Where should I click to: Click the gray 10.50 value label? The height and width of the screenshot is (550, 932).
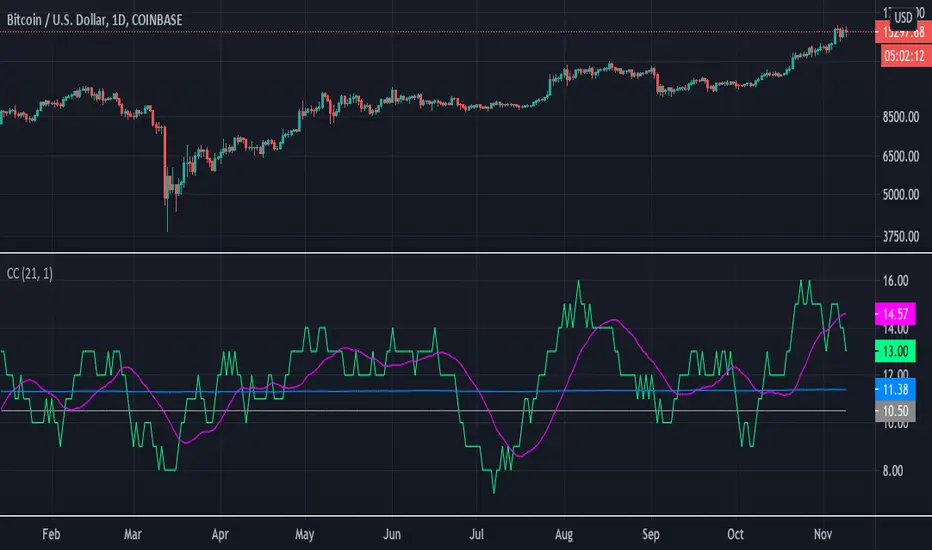tap(895, 411)
